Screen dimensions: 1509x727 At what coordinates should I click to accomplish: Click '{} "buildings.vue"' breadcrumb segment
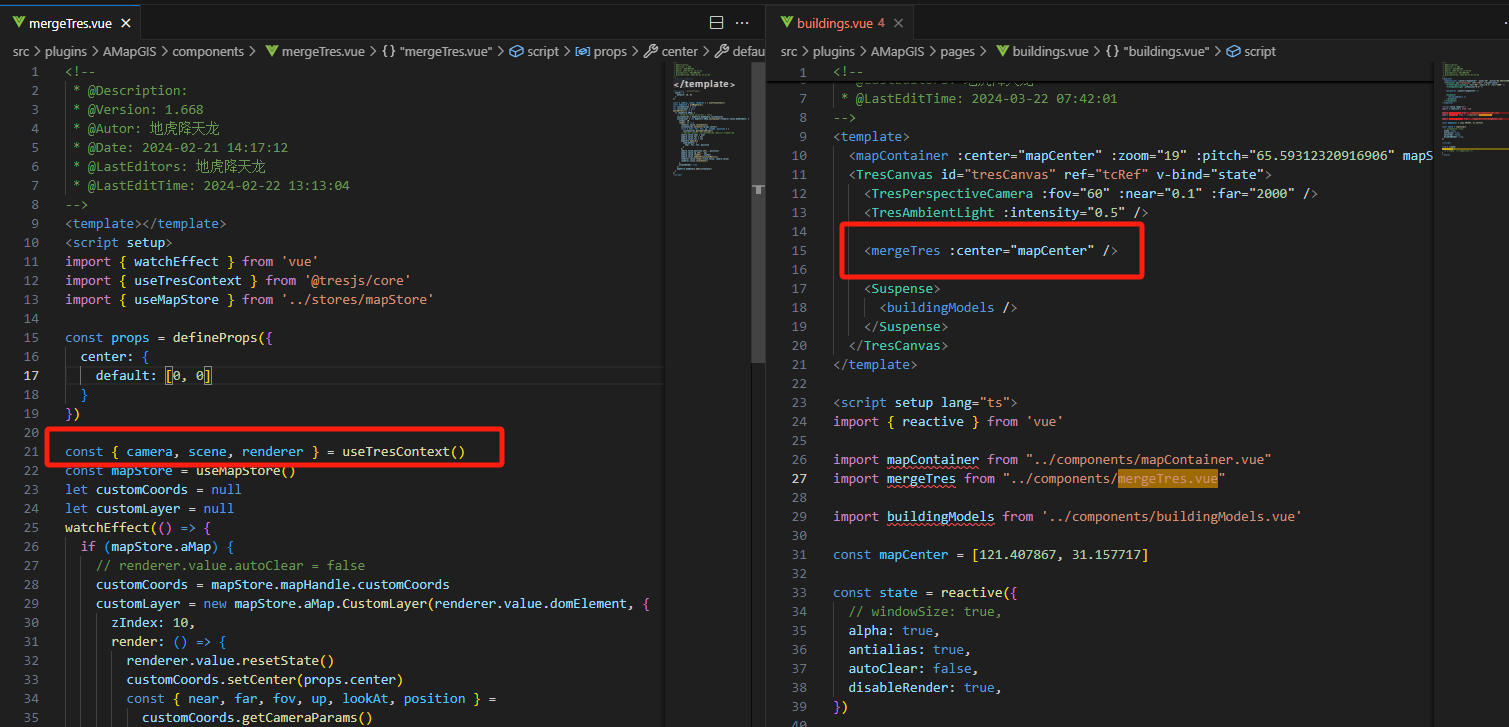tap(1157, 51)
